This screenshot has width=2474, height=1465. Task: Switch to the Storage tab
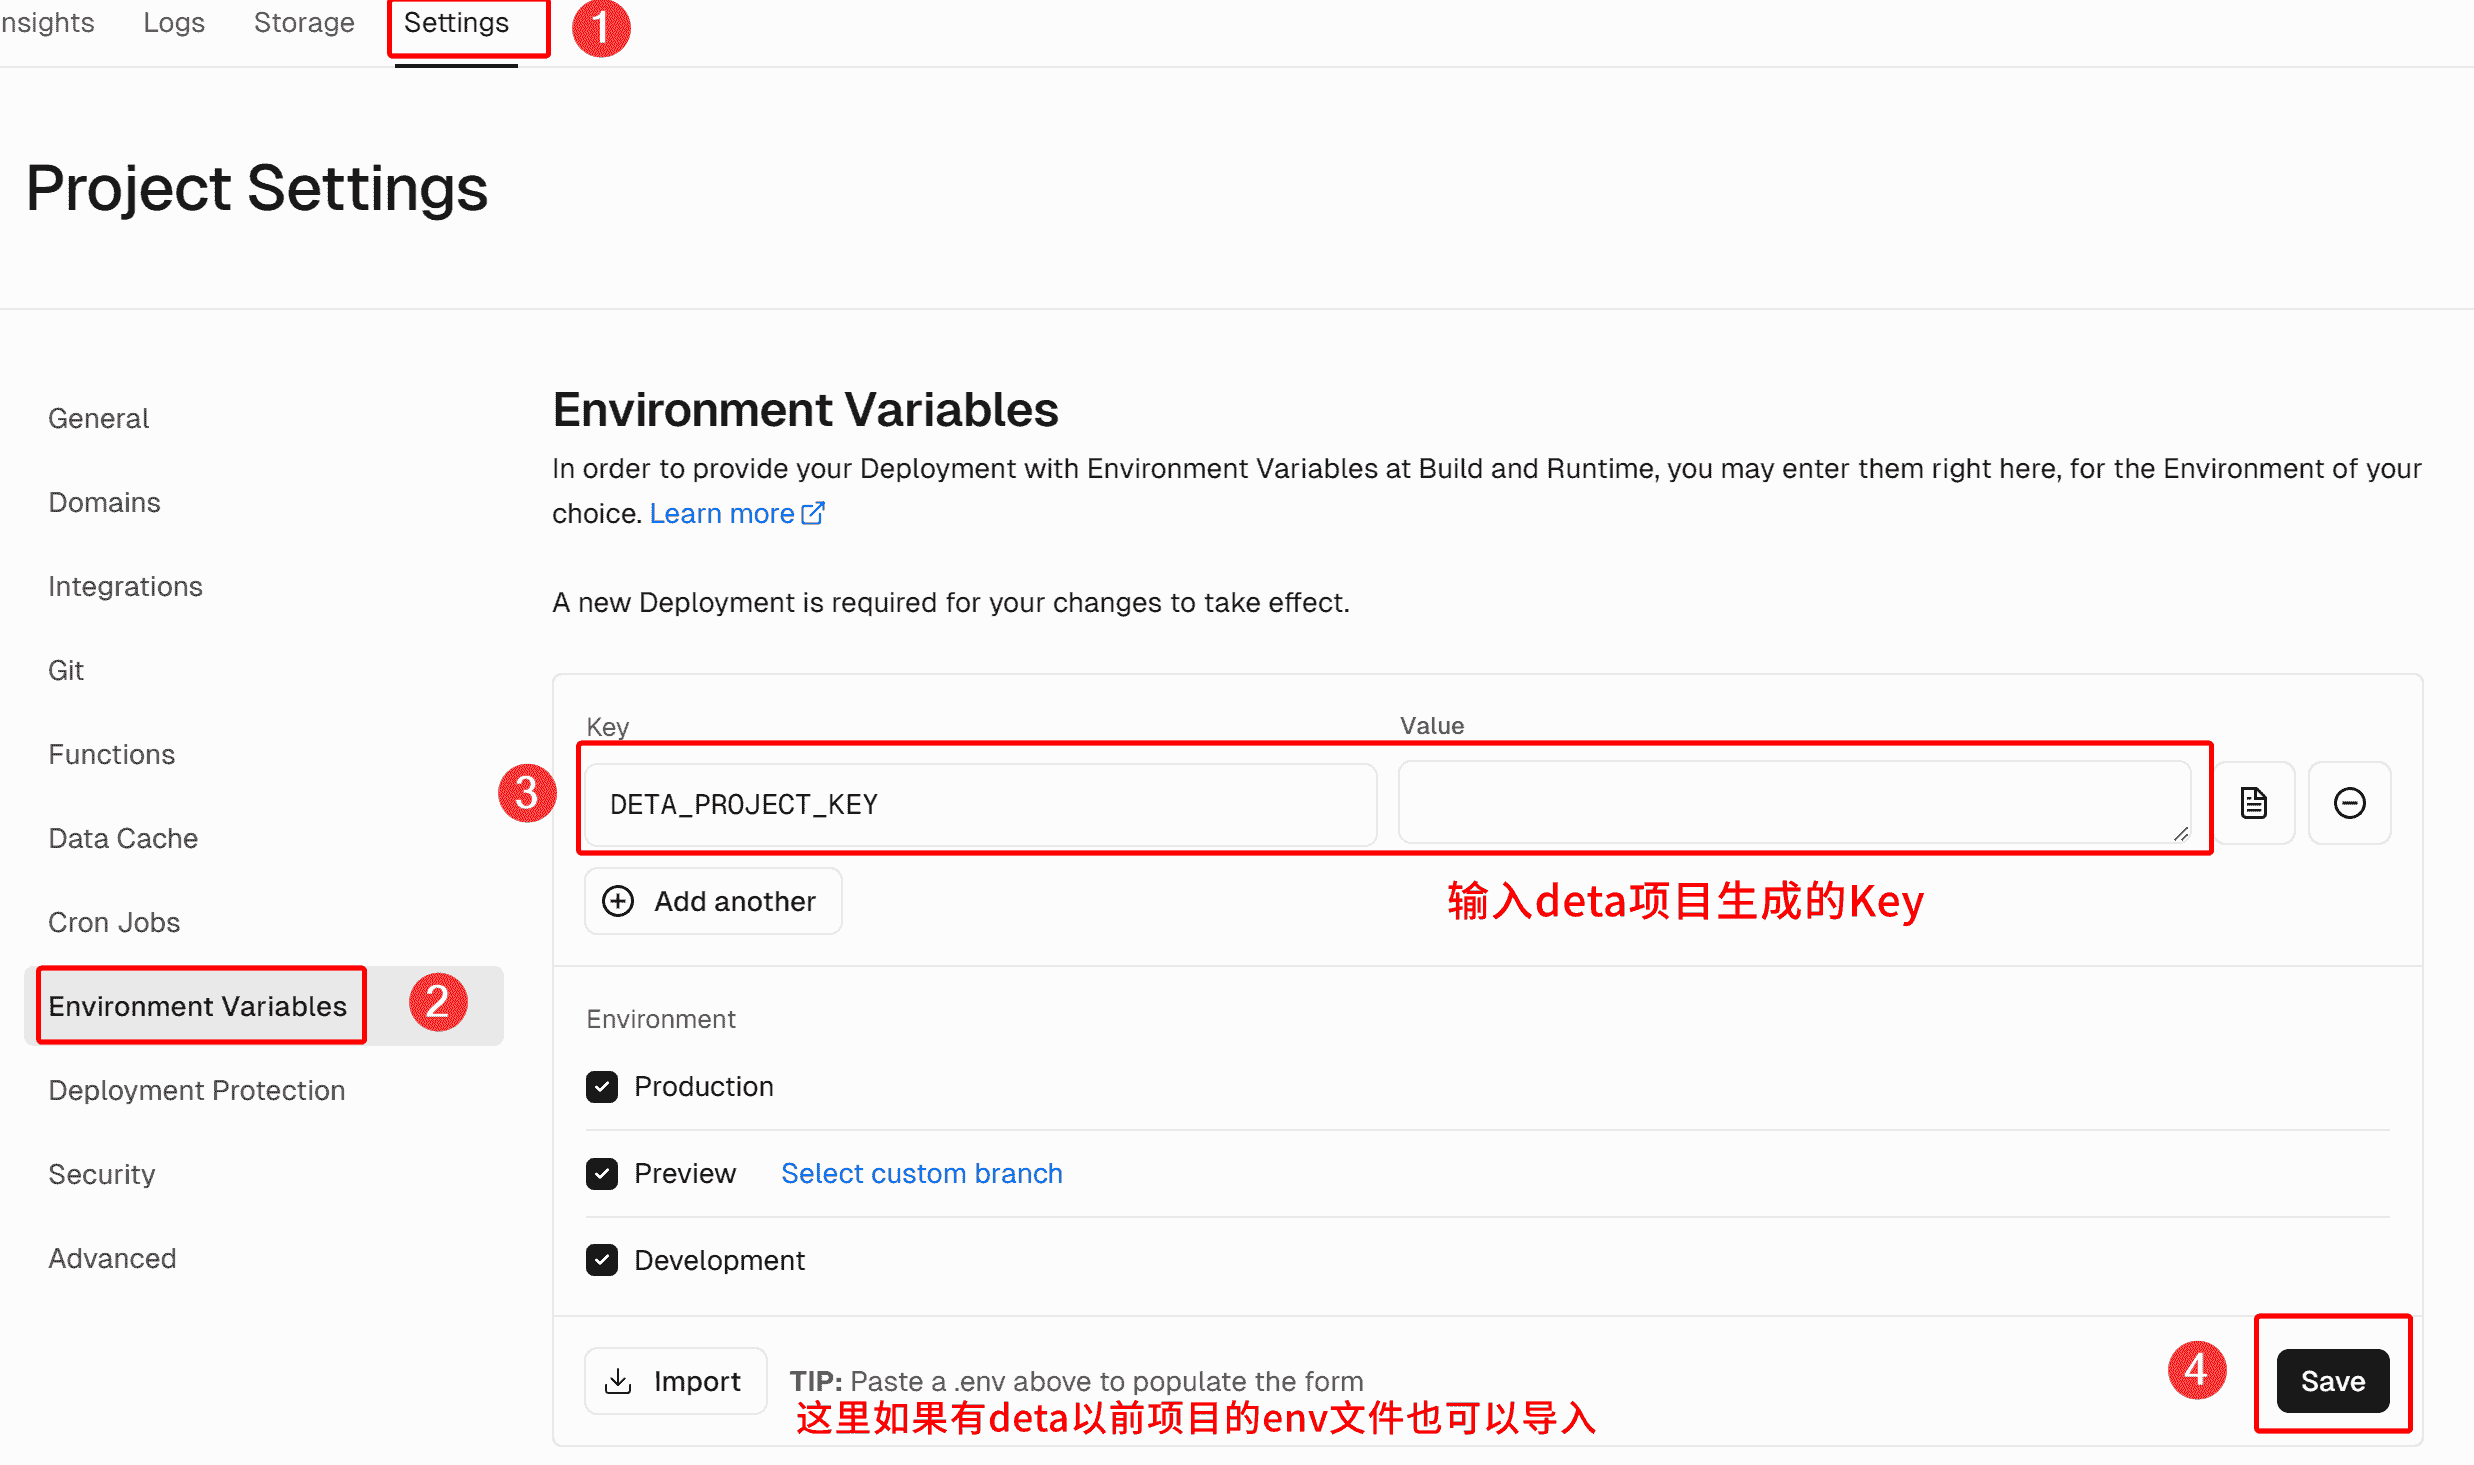click(x=304, y=23)
